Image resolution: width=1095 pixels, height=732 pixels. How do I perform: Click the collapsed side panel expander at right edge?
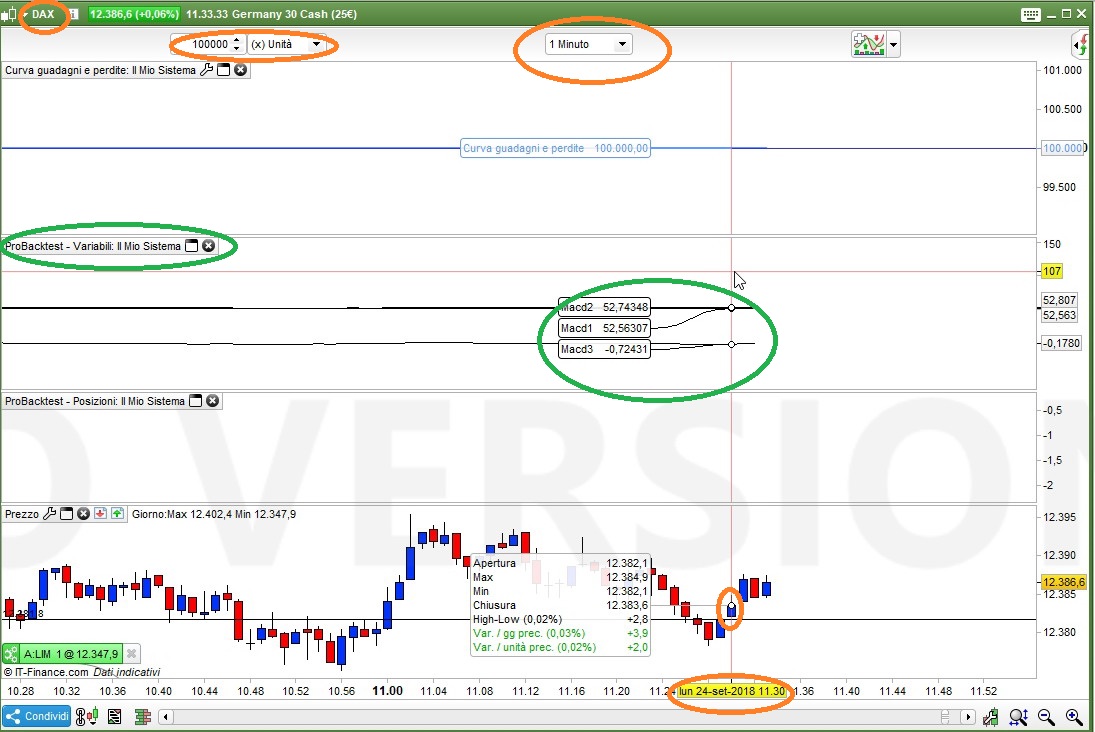1081,45
